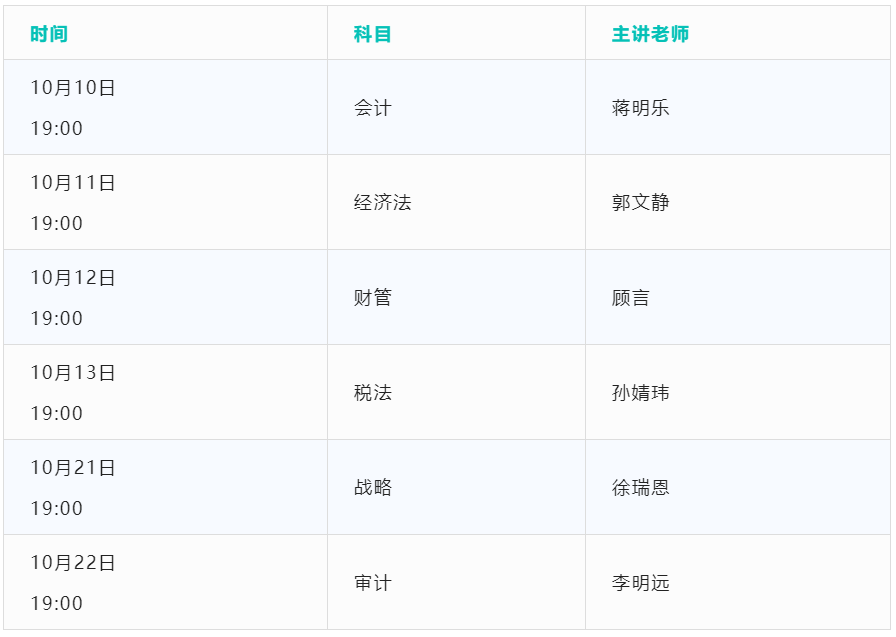
Task: Click teacher name 李明远
Action: 640,583
